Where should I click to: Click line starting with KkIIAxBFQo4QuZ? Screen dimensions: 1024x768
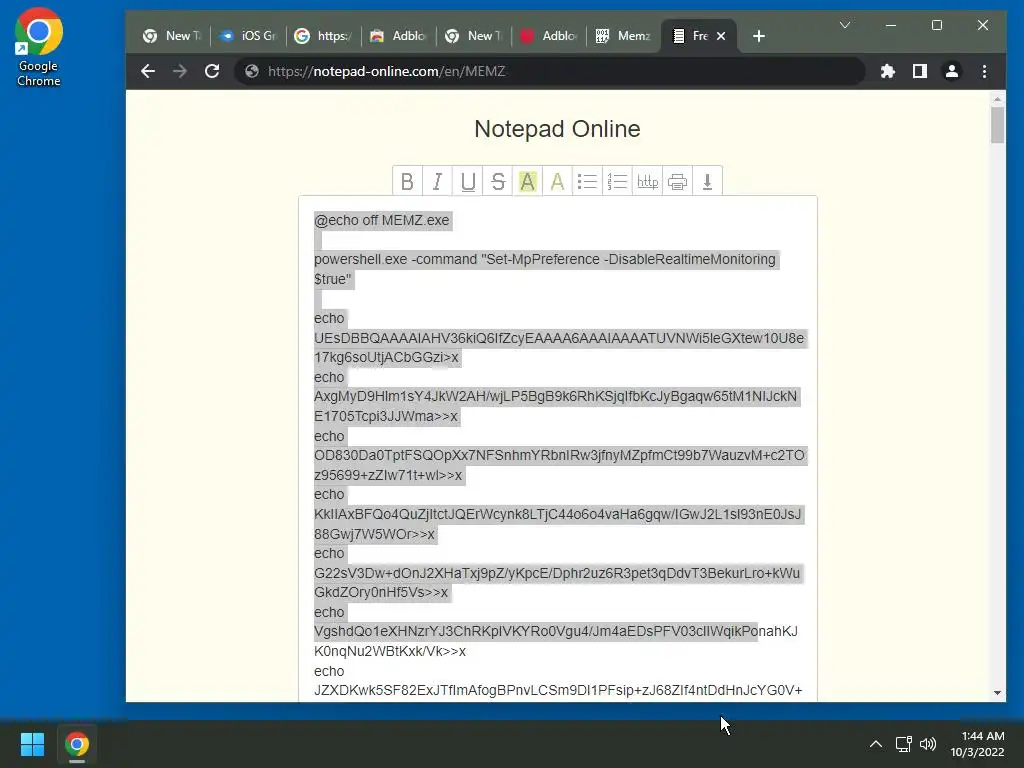(x=558, y=514)
